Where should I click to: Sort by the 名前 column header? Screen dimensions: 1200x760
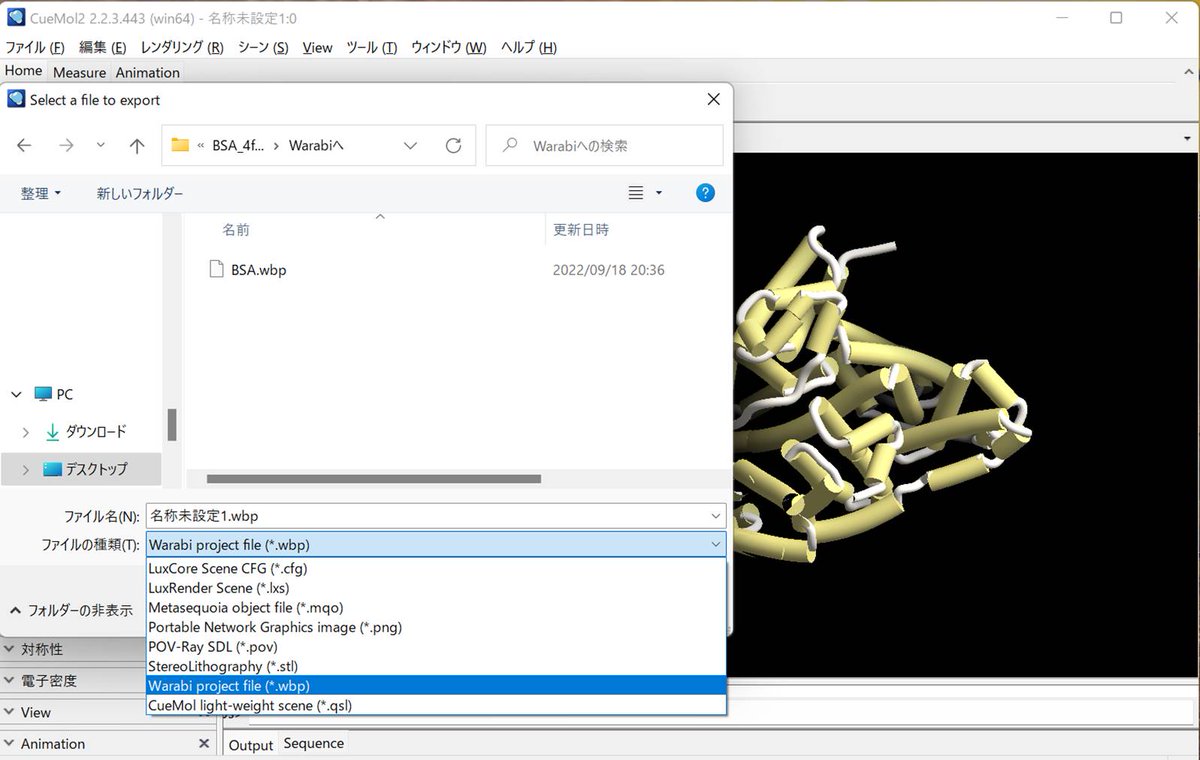(x=236, y=229)
